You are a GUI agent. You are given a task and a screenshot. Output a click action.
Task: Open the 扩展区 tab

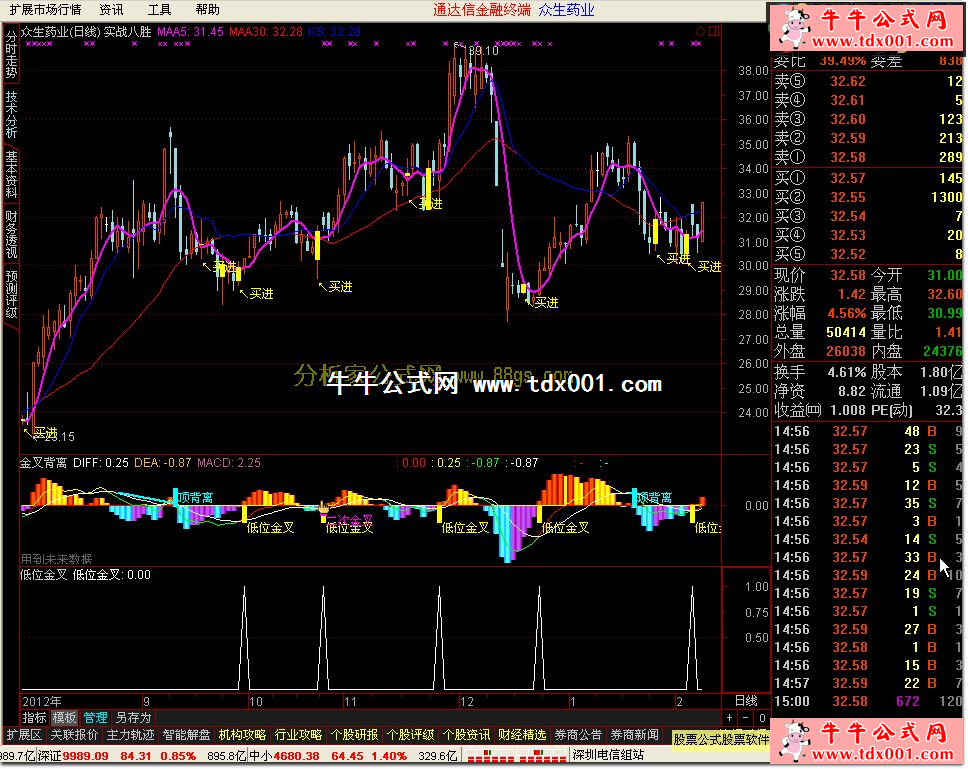click(23, 735)
